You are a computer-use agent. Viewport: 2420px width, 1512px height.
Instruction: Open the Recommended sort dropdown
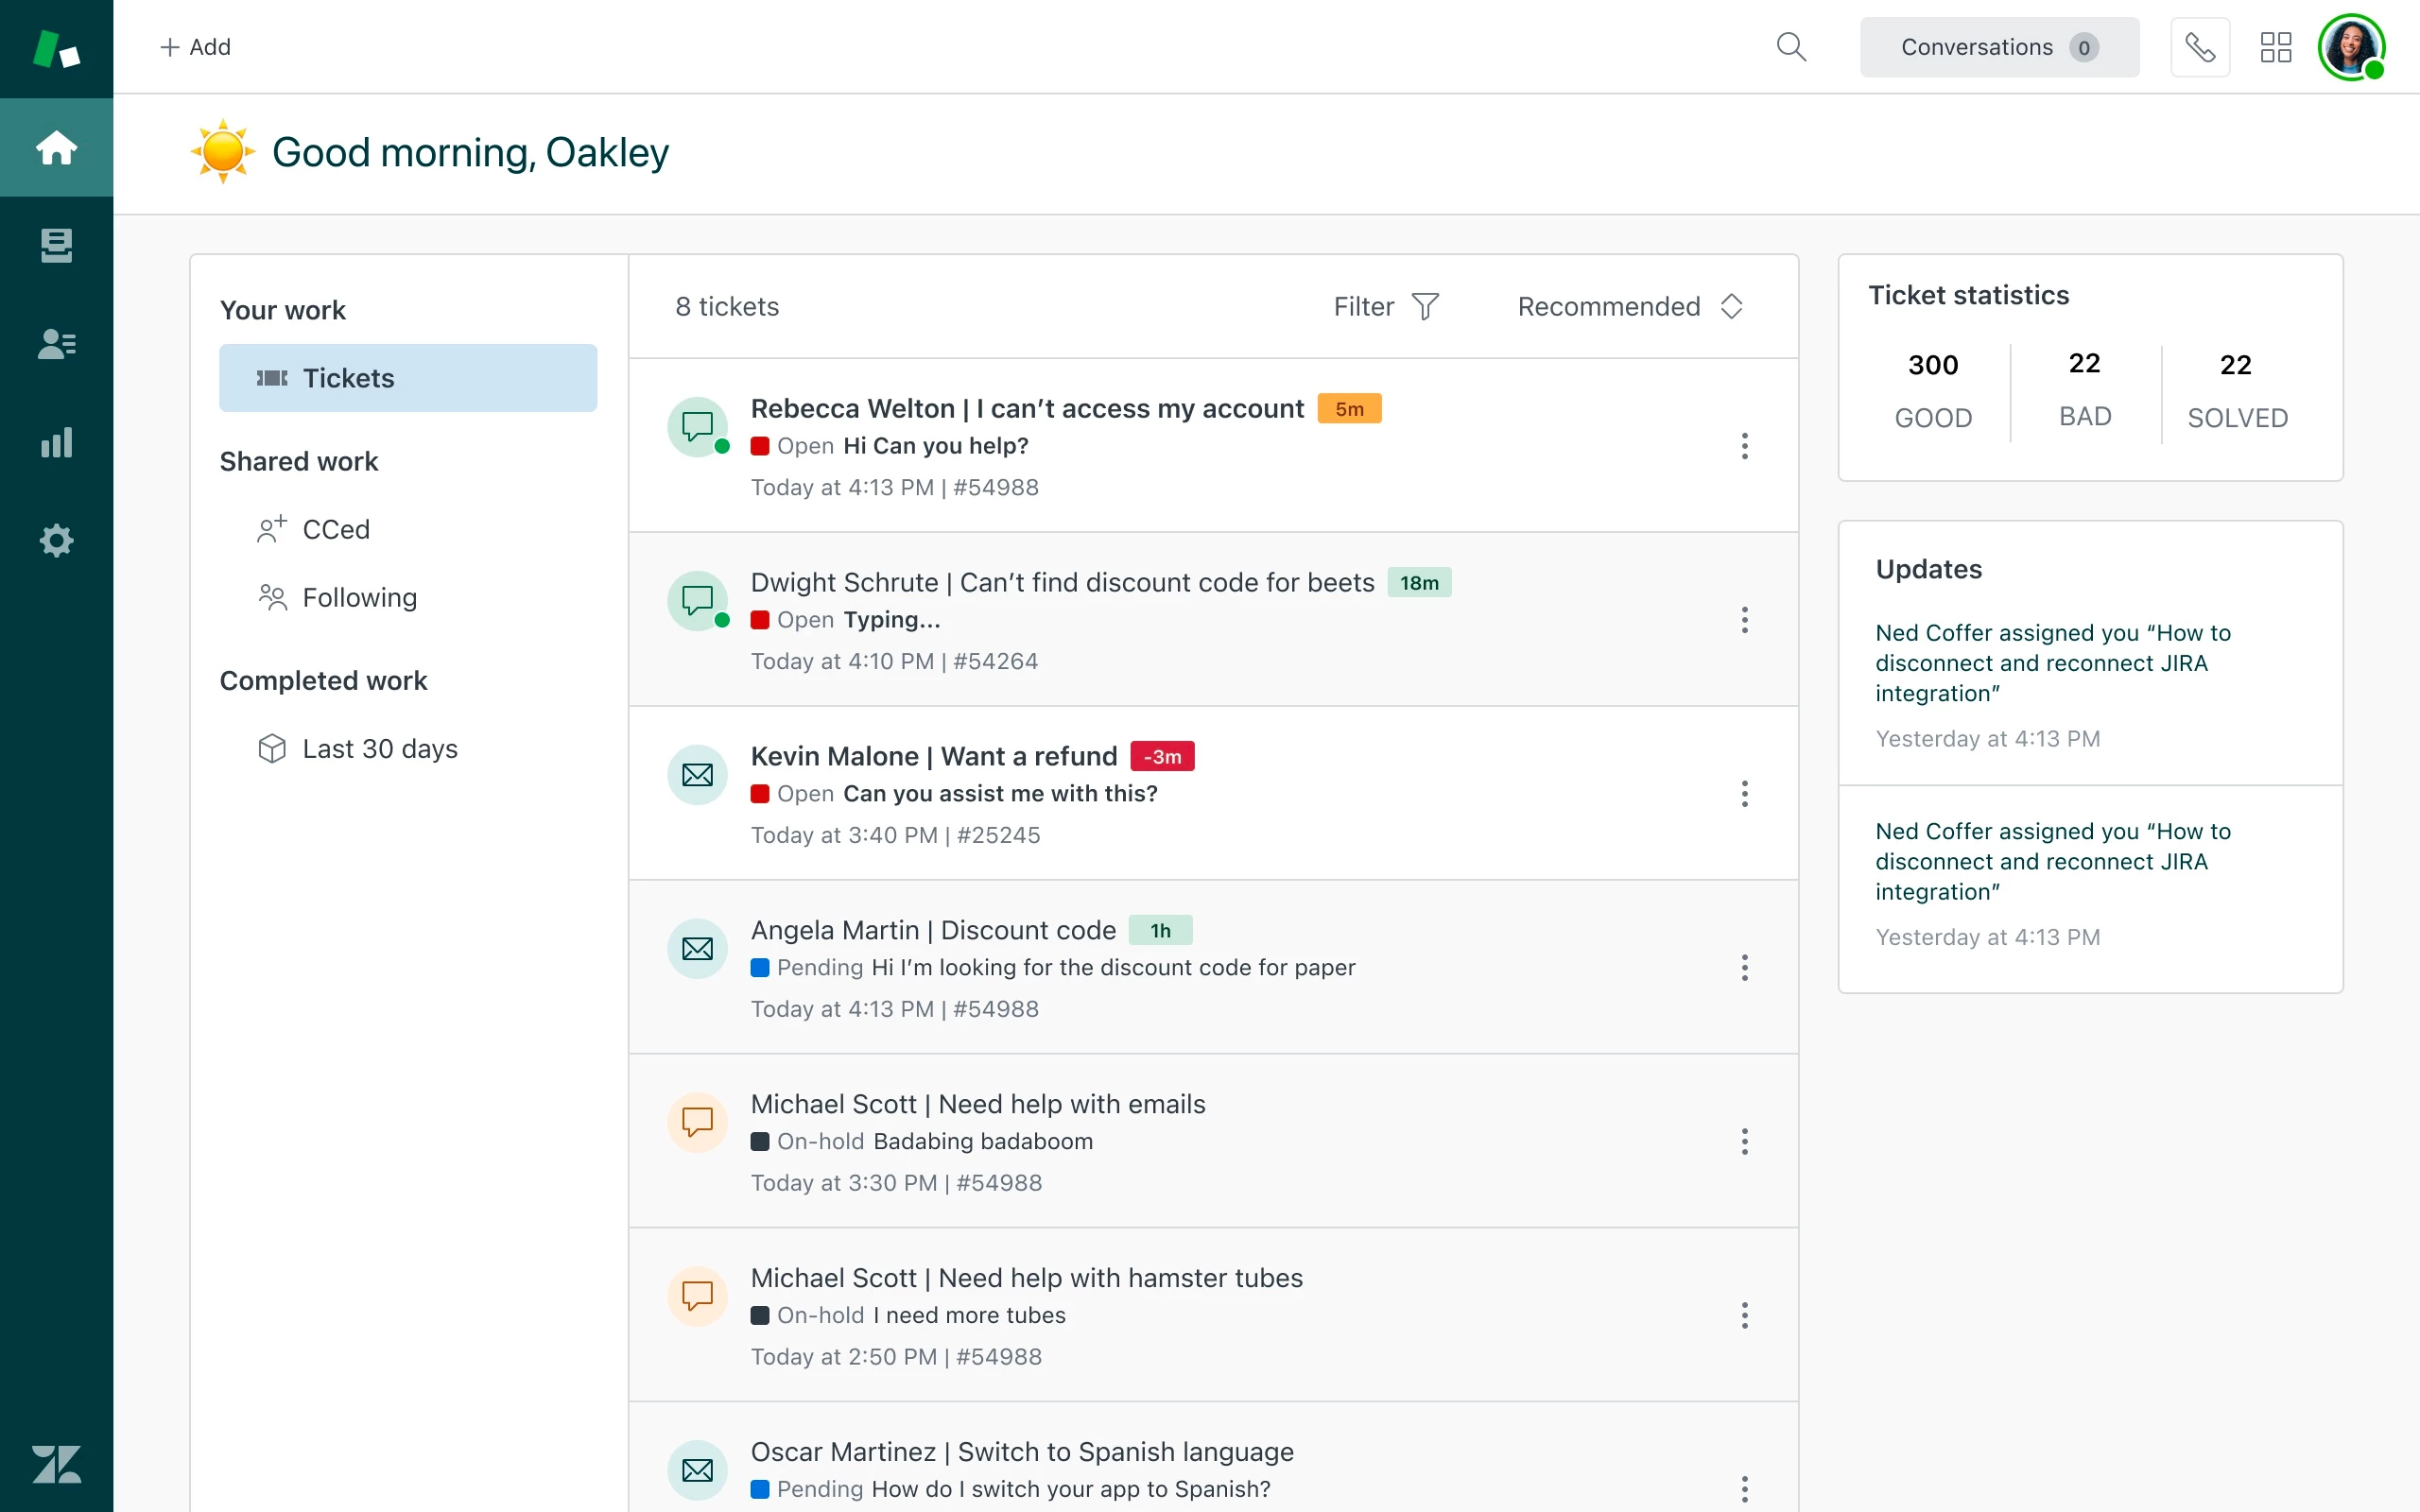(1630, 306)
